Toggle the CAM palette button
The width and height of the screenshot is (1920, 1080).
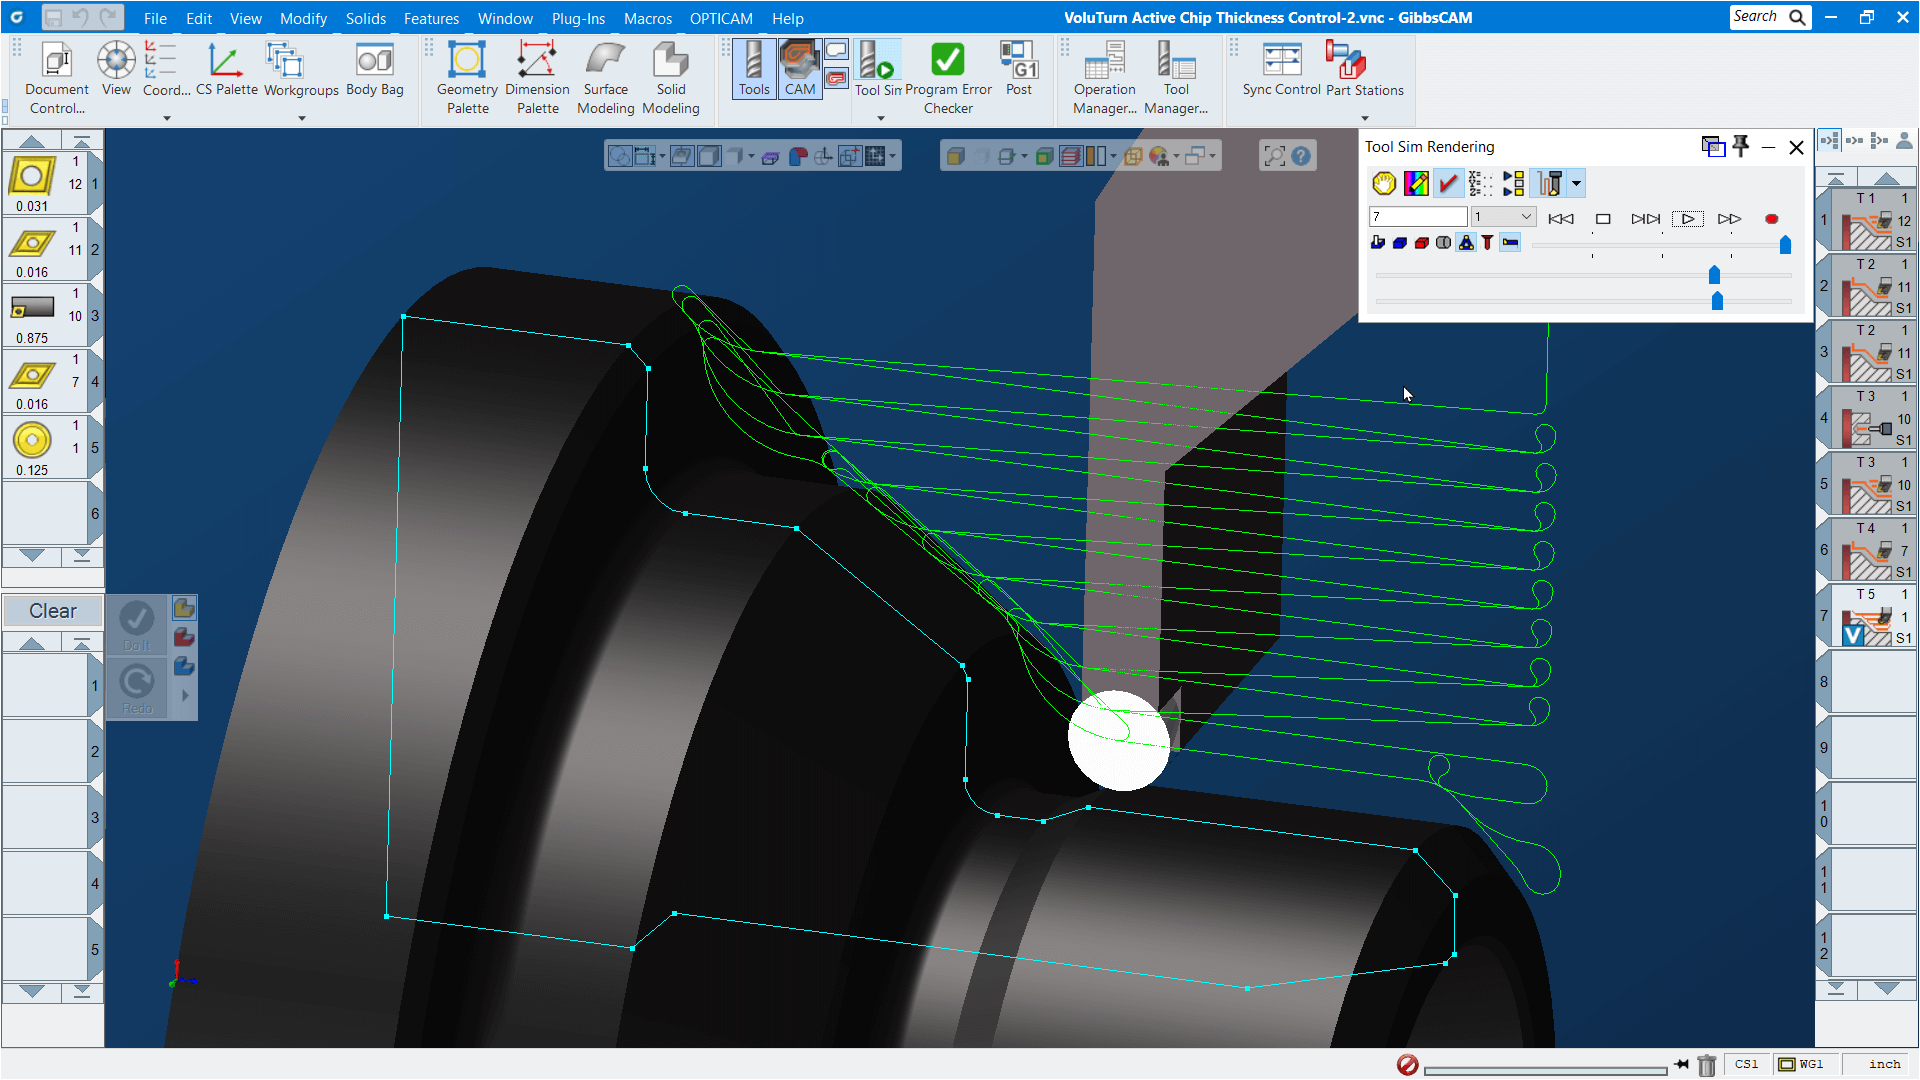pyautogui.click(x=799, y=68)
